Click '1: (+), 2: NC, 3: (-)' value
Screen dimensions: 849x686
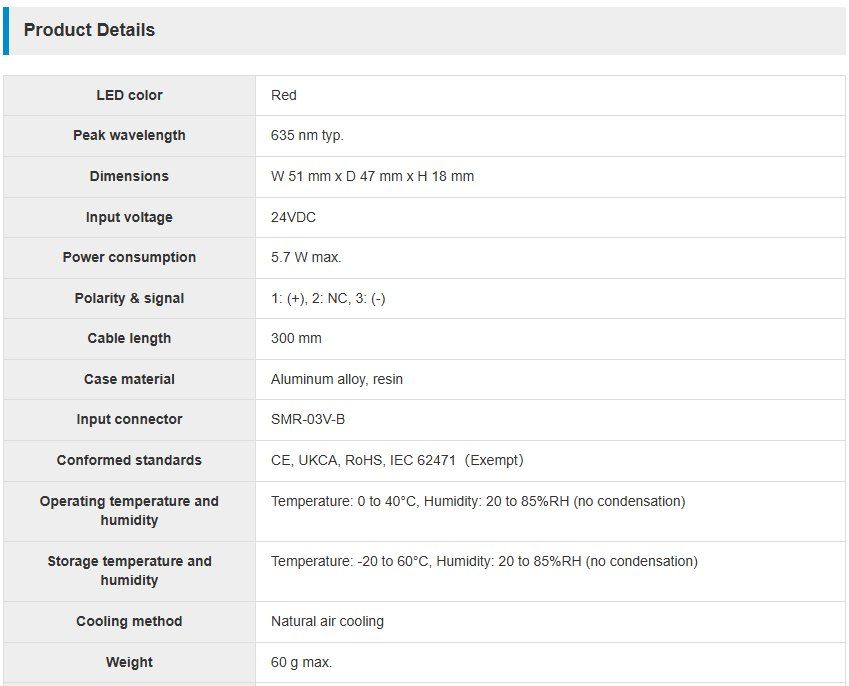click(328, 298)
